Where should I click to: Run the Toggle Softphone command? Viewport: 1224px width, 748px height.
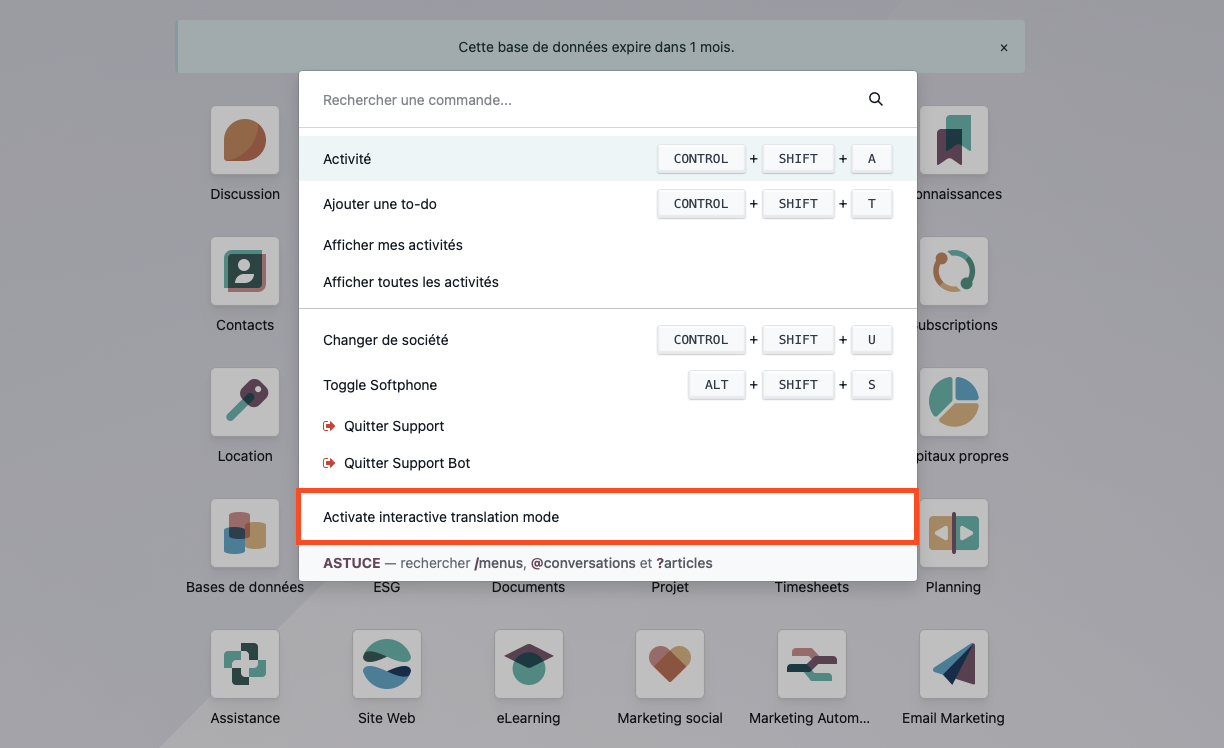coord(608,385)
